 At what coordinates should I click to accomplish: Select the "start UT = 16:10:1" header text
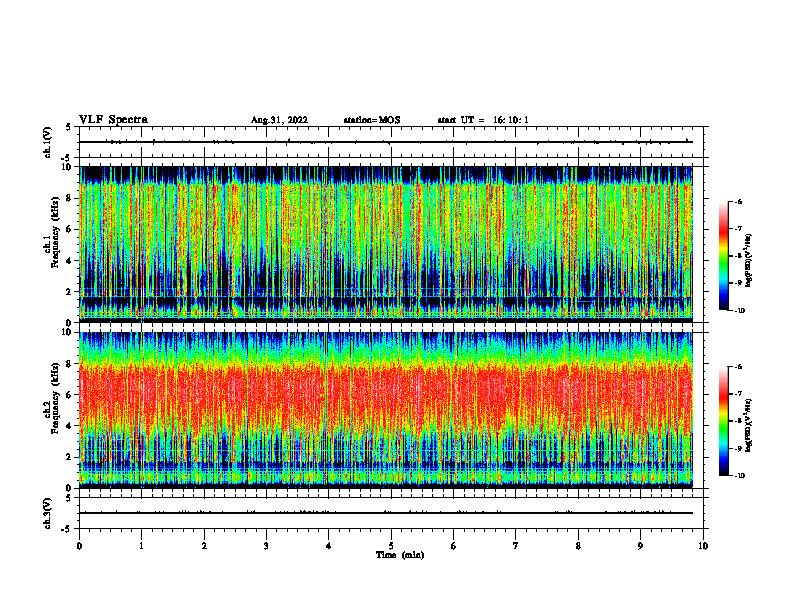click(483, 120)
